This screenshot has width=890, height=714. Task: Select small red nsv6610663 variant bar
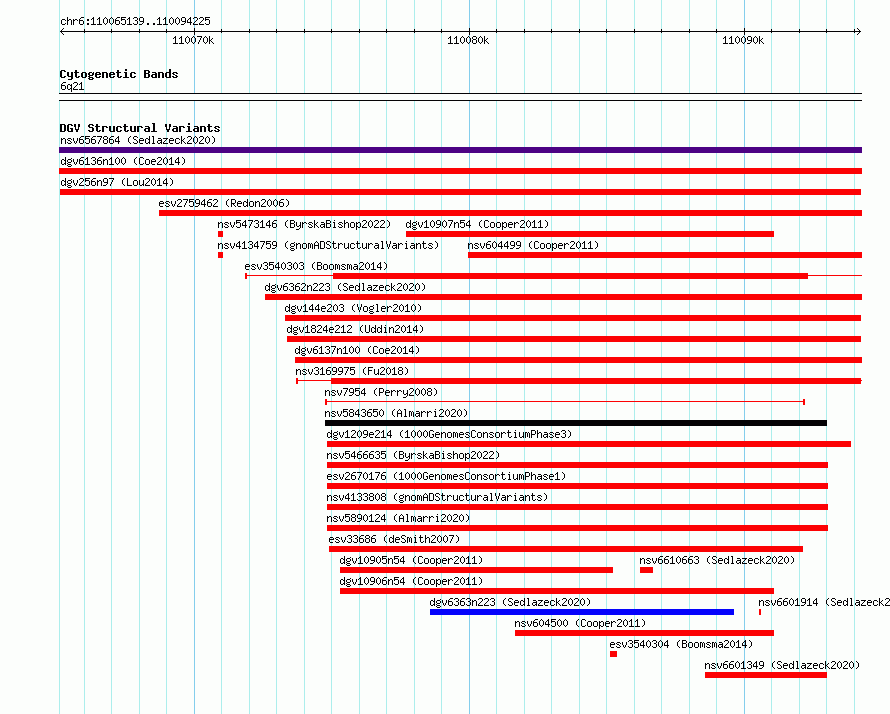tap(646, 570)
